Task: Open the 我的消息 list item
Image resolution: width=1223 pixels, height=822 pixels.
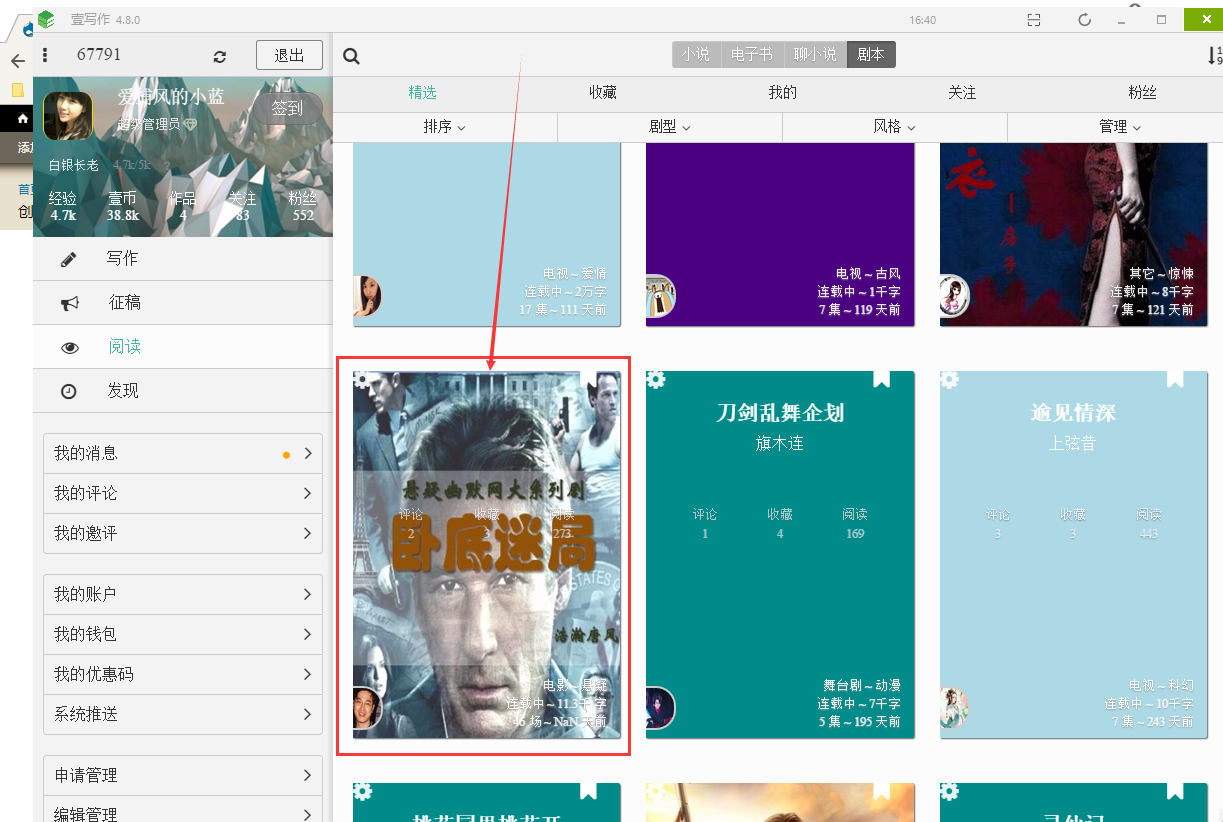Action: 183,453
